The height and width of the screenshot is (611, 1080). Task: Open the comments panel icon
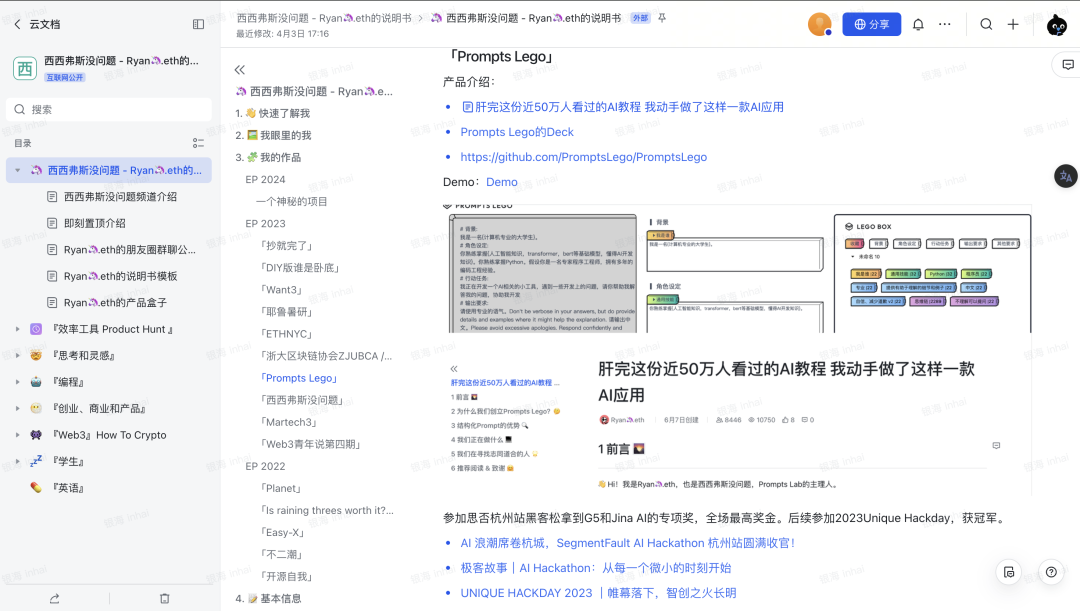coord(1068,65)
